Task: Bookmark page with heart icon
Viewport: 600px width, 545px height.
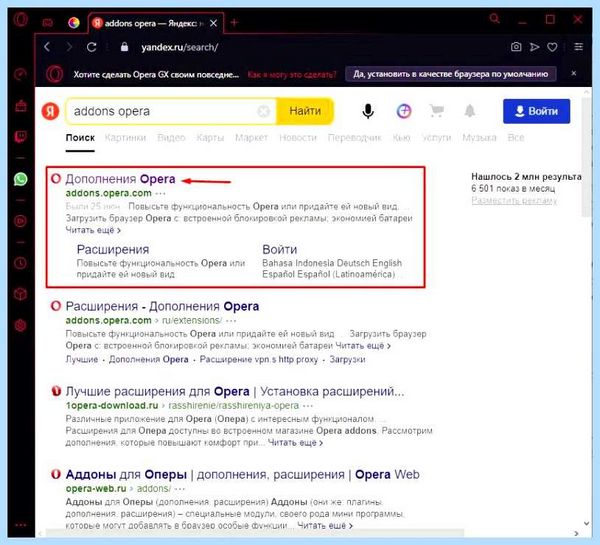Action: pyautogui.click(x=552, y=47)
